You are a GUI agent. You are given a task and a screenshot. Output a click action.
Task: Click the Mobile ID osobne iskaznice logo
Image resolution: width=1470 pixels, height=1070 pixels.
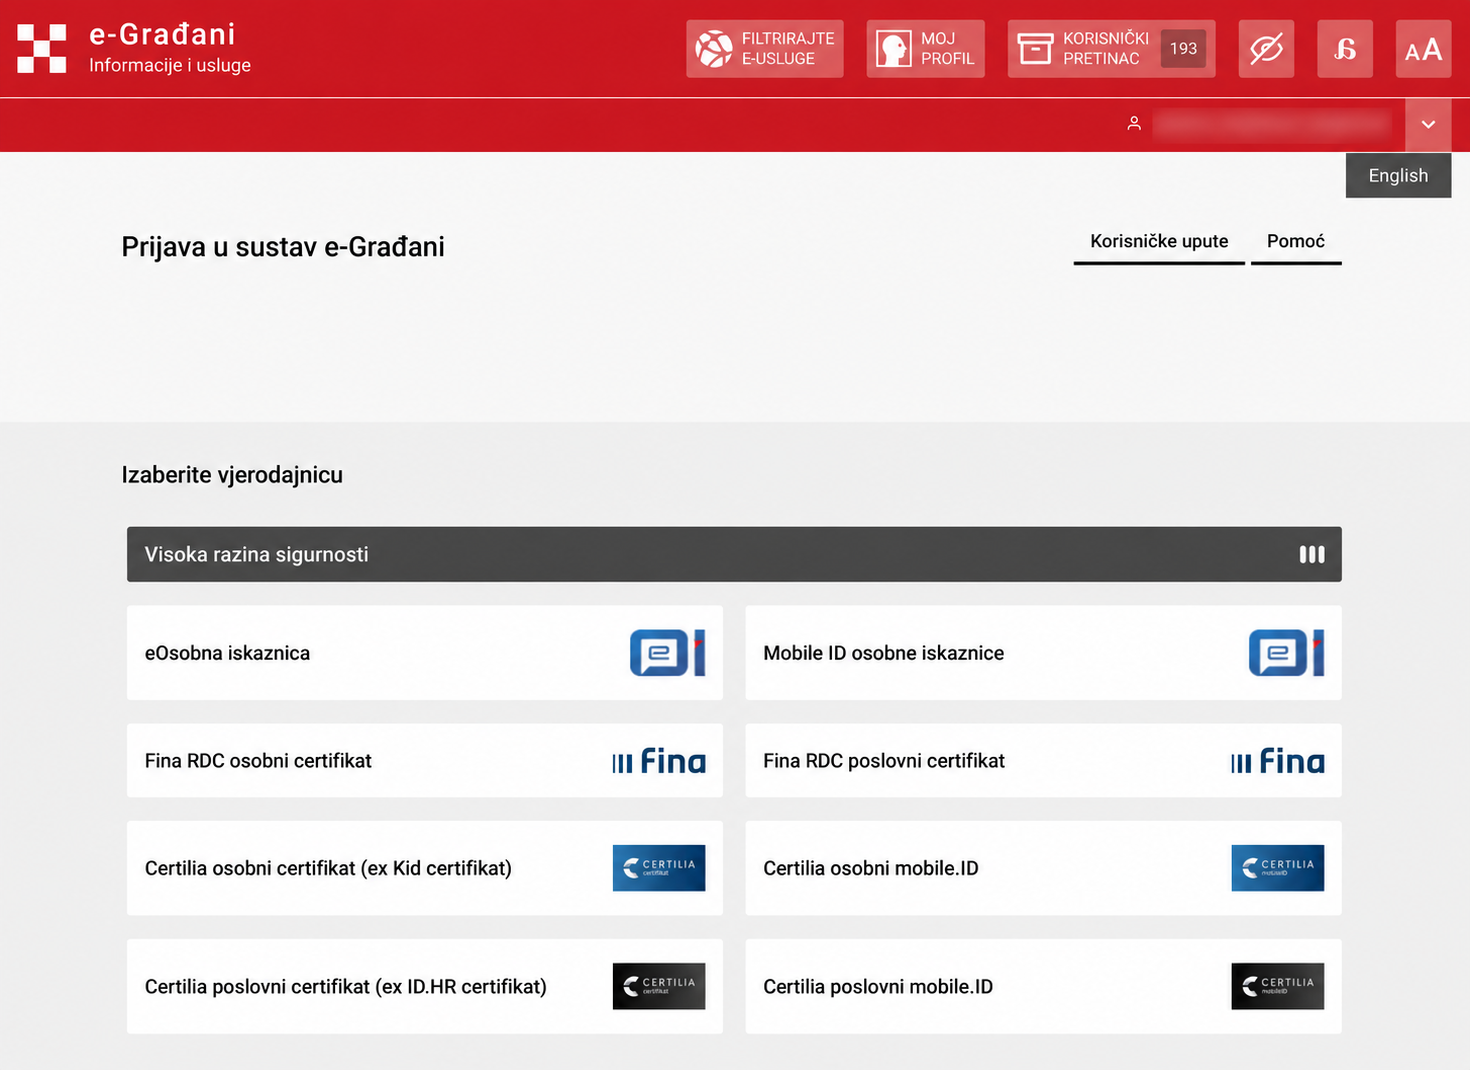(1287, 653)
